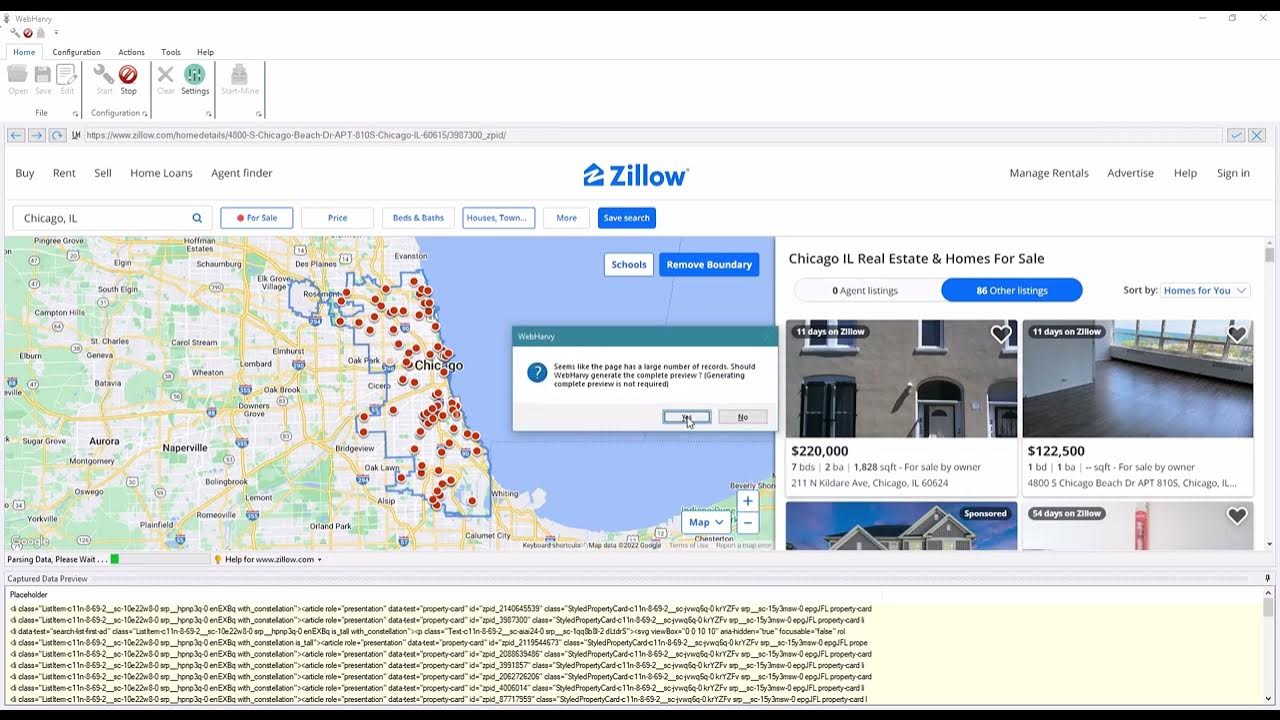Favorite the $220,000 listing with heart icon
Image resolution: width=1280 pixels, height=720 pixels.
[x=1001, y=334]
